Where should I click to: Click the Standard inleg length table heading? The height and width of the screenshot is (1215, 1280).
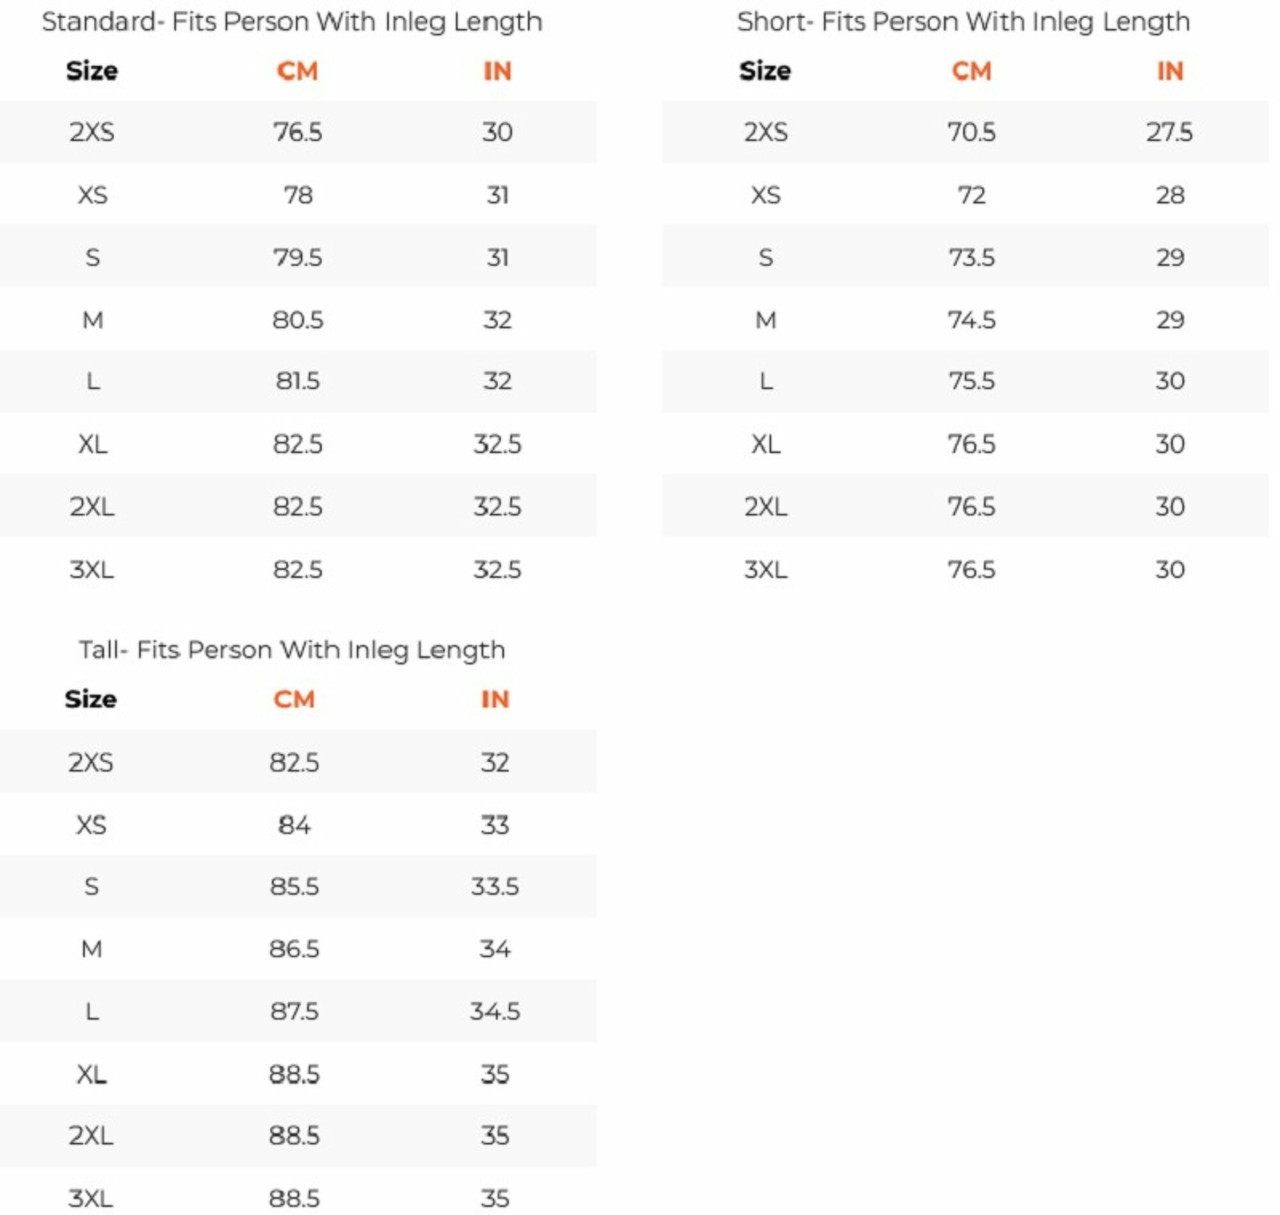[x=292, y=22]
